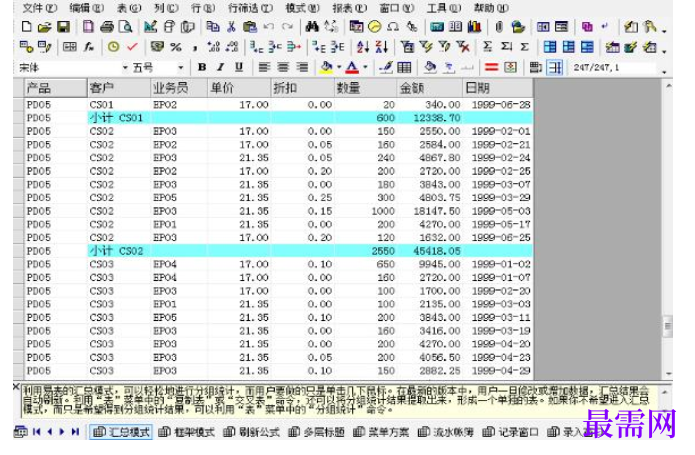This screenshot has width=695, height=455.
Task: Click the 框架模式 button
Action: point(186,432)
